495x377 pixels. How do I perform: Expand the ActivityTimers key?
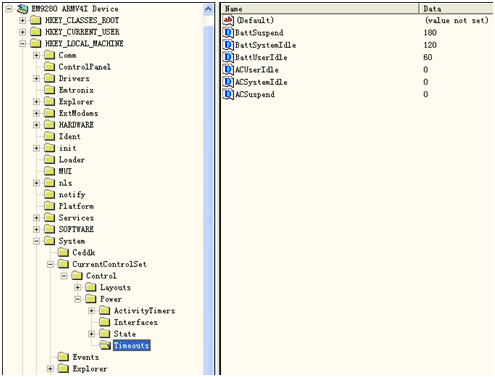click(91, 311)
